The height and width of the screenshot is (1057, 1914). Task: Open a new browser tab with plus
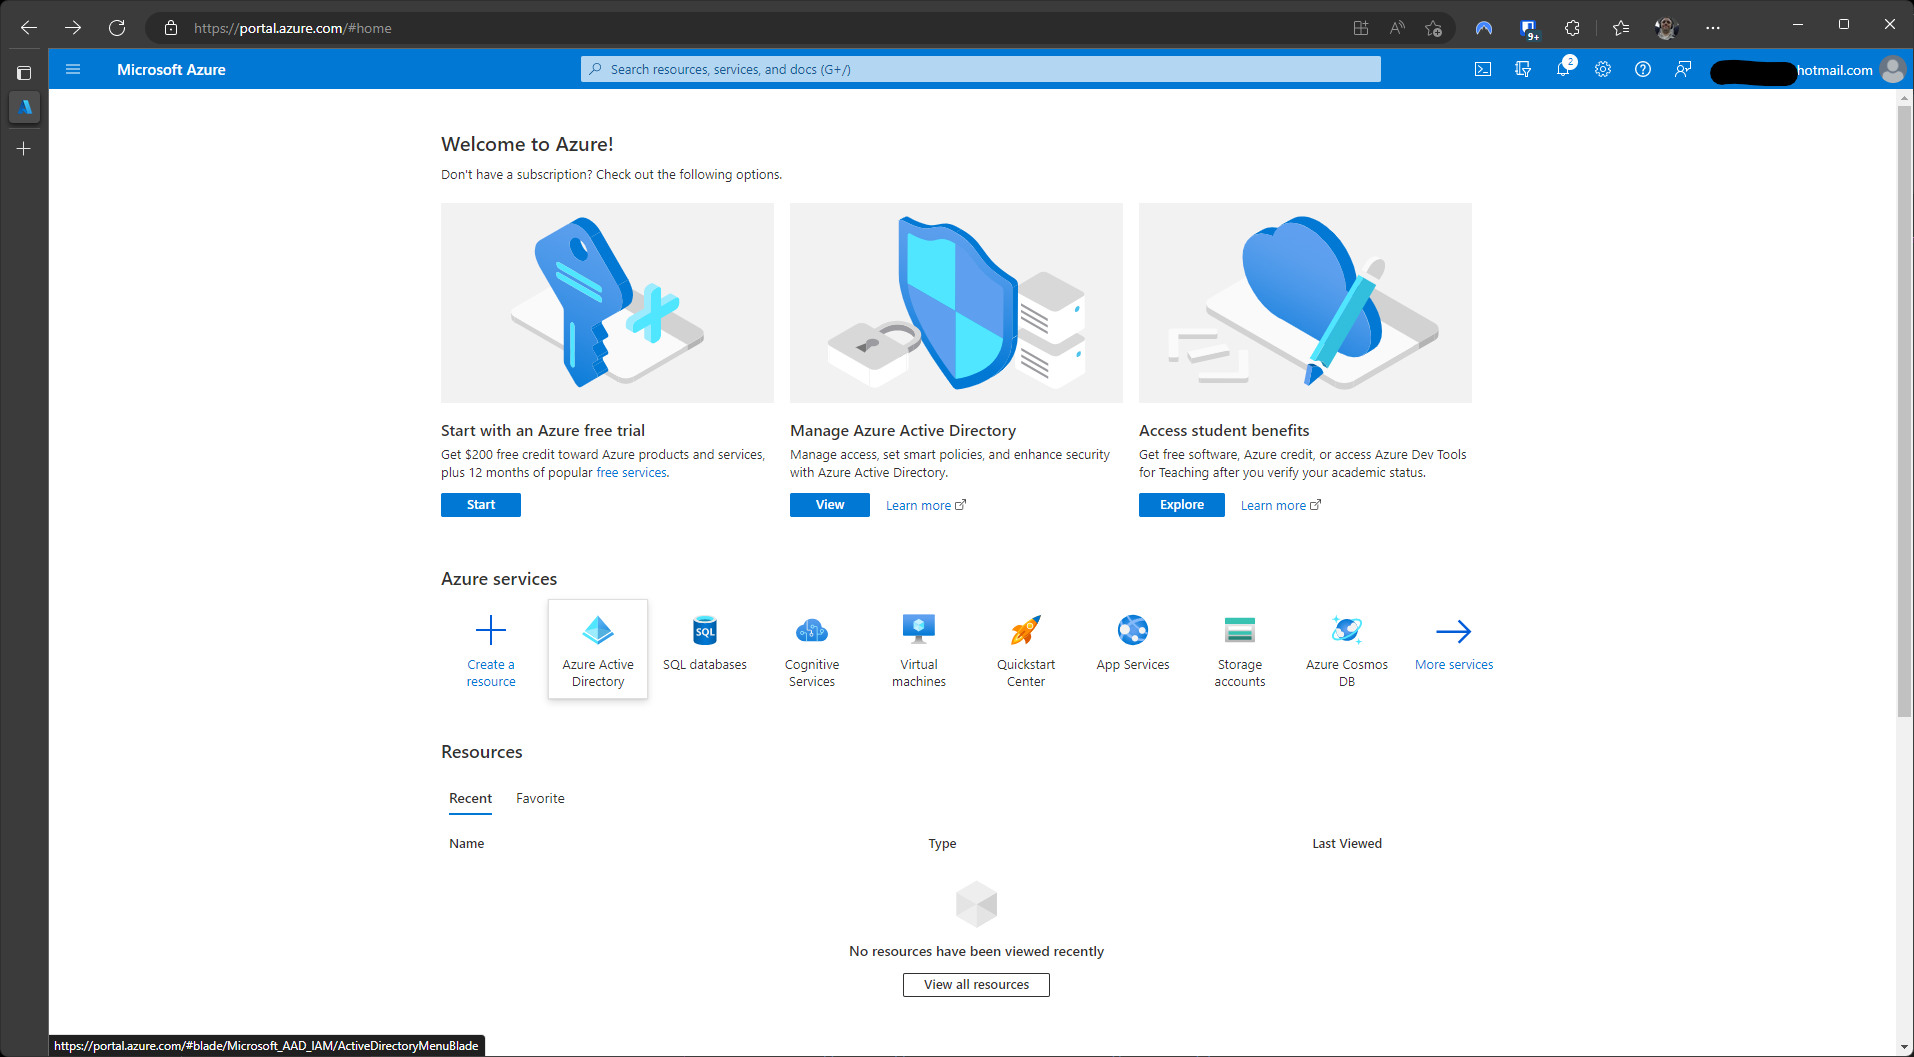[24, 149]
